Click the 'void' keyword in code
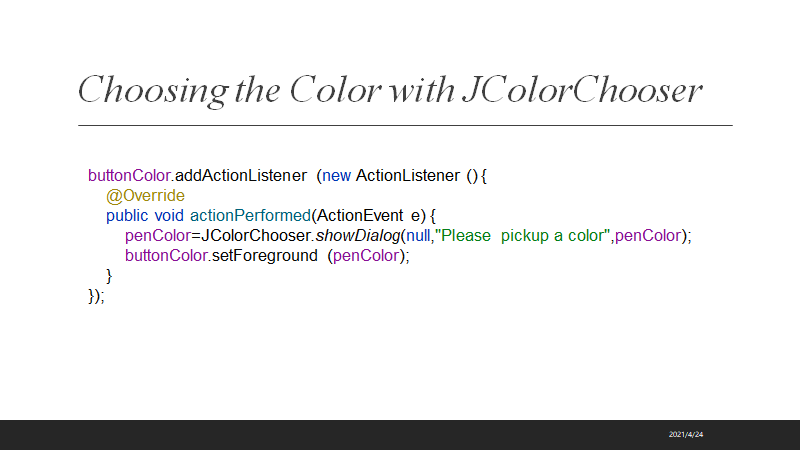The width and height of the screenshot is (800, 450). coord(169,216)
